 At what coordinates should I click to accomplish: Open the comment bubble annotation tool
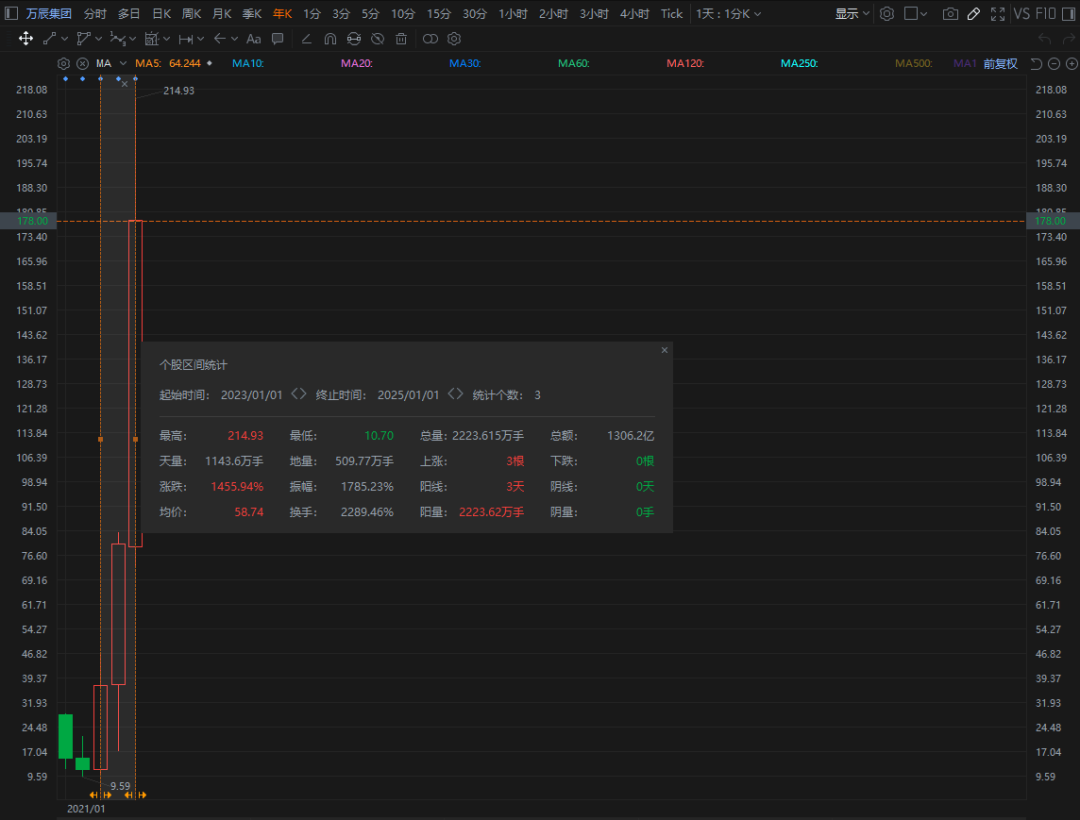[x=278, y=38]
